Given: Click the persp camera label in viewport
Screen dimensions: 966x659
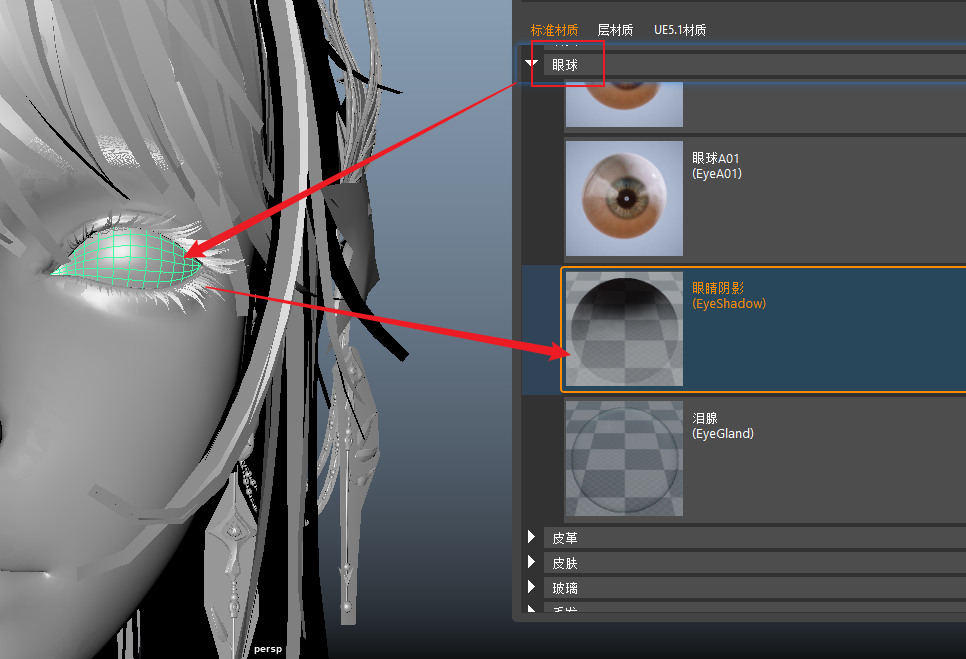Looking at the screenshot, I should click(268, 649).
